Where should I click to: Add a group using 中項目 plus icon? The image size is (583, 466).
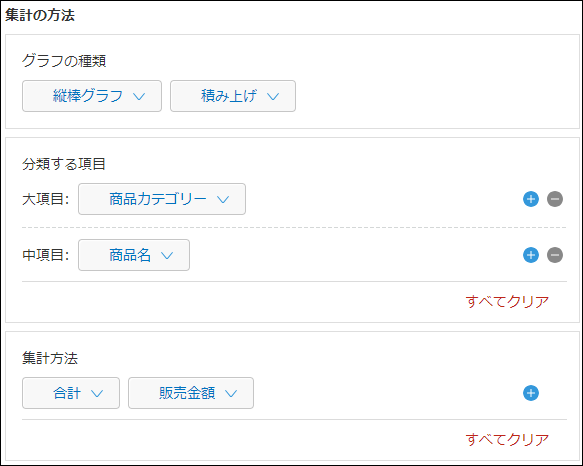pyautogui.click(x=531, y=255)
